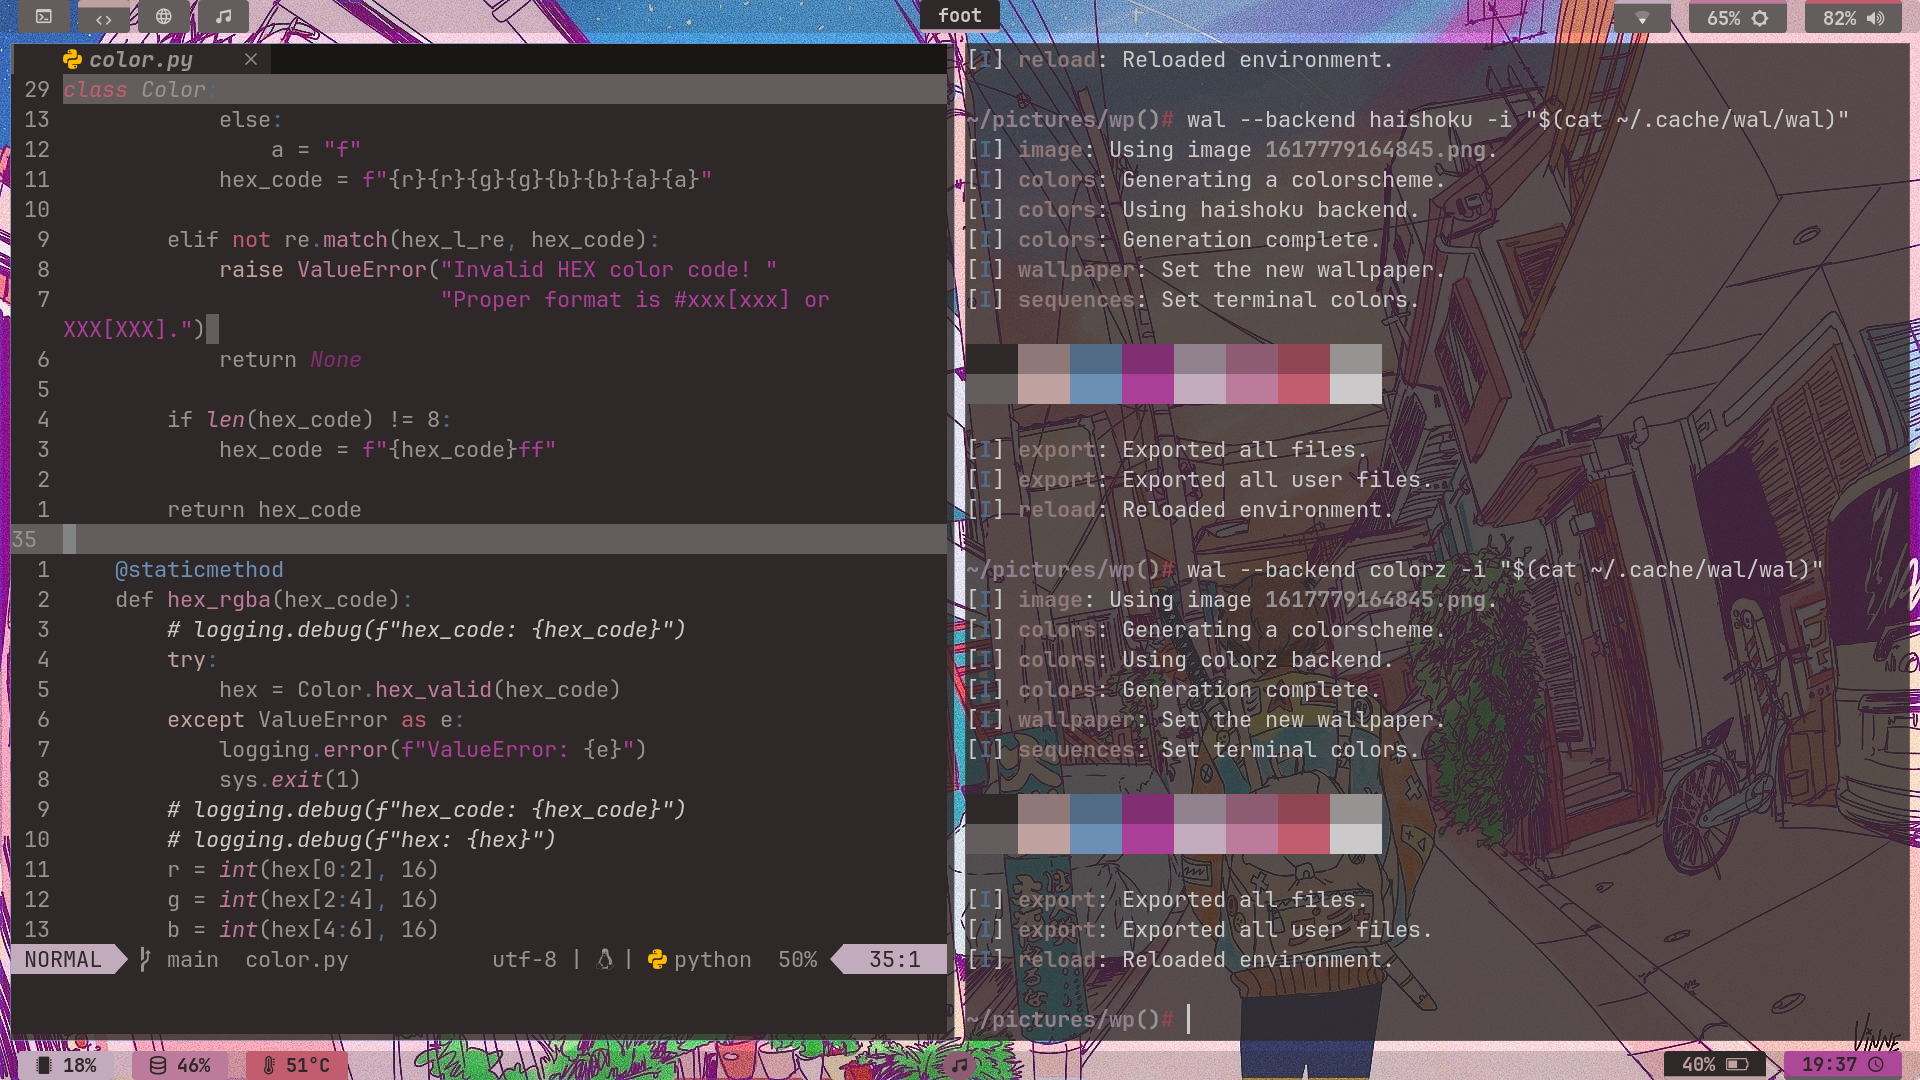Click the 'return hex_code' line
Viewport: 1920px width, 1080px height.
264,510
